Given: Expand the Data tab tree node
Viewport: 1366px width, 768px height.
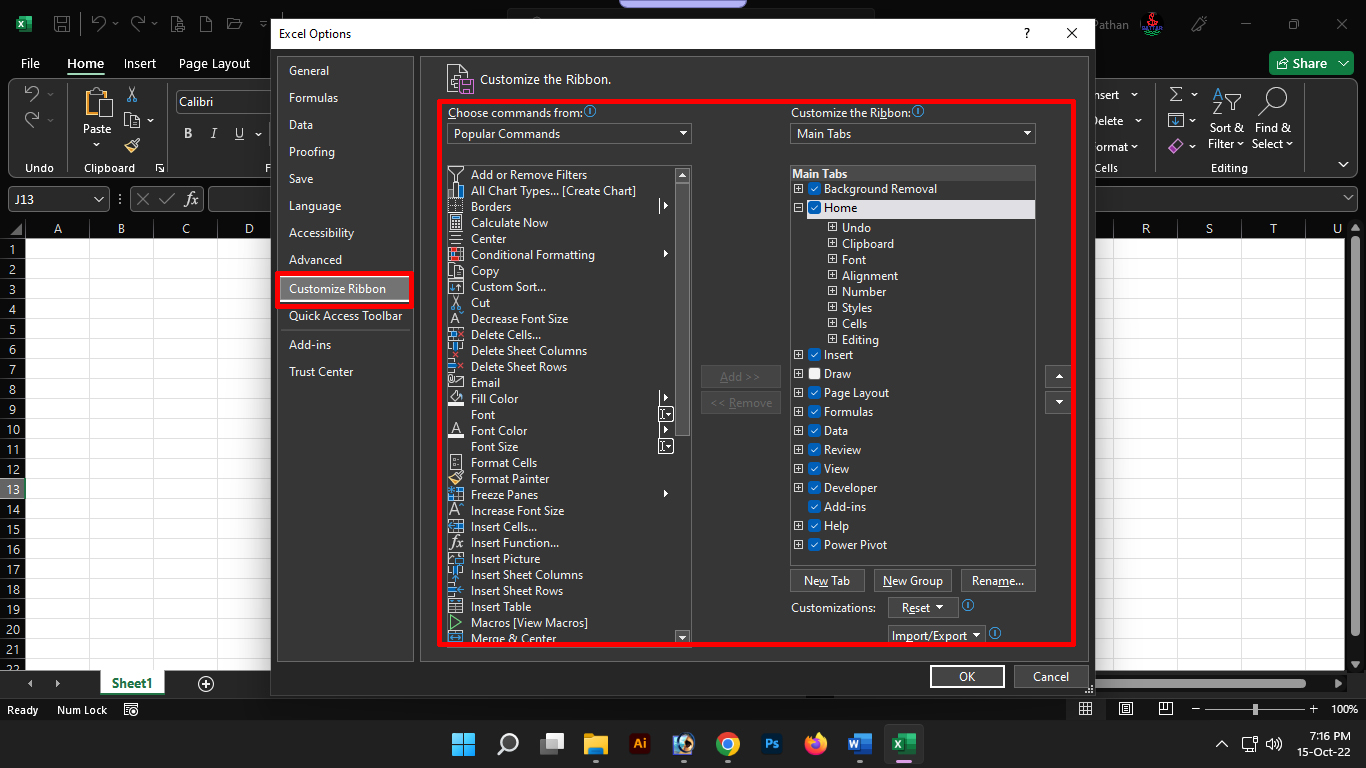Looking at the screenshot, I should [798, 431].
